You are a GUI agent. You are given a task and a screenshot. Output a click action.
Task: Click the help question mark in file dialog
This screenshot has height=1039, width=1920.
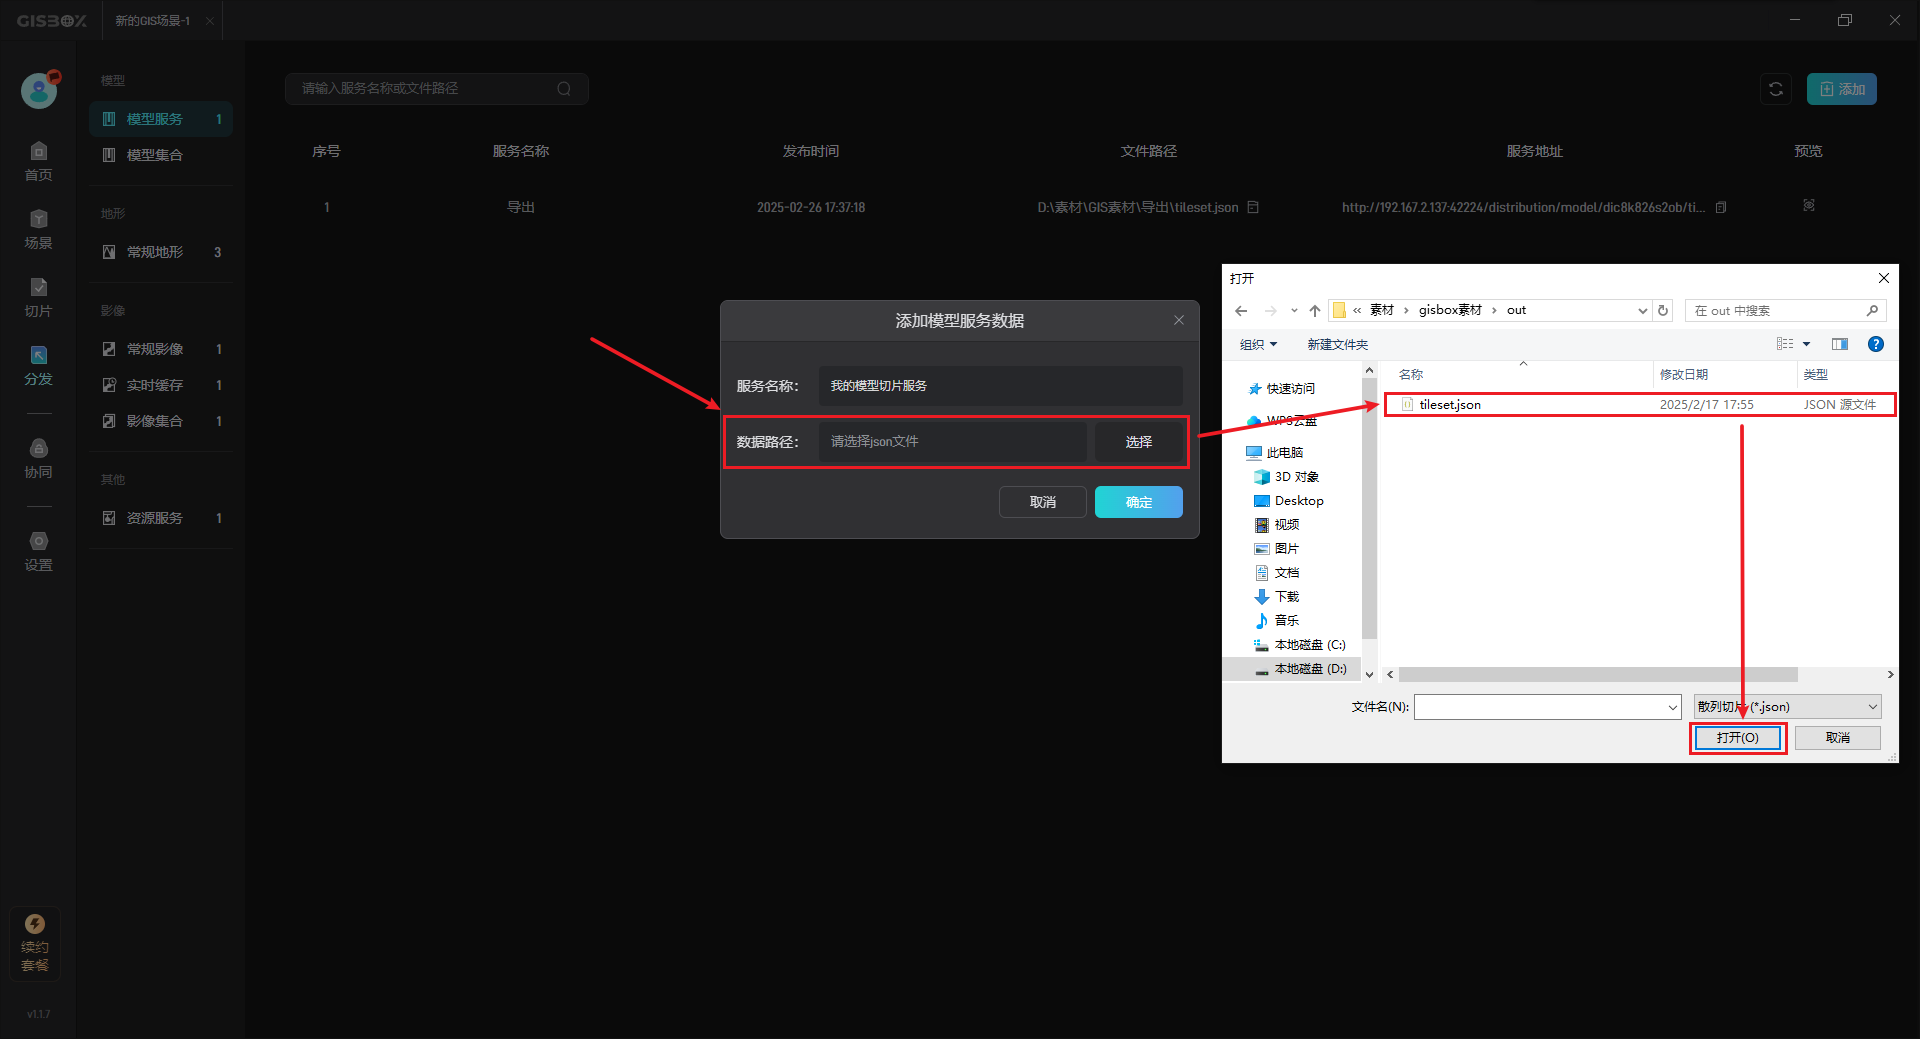(x=1876, y=344)
